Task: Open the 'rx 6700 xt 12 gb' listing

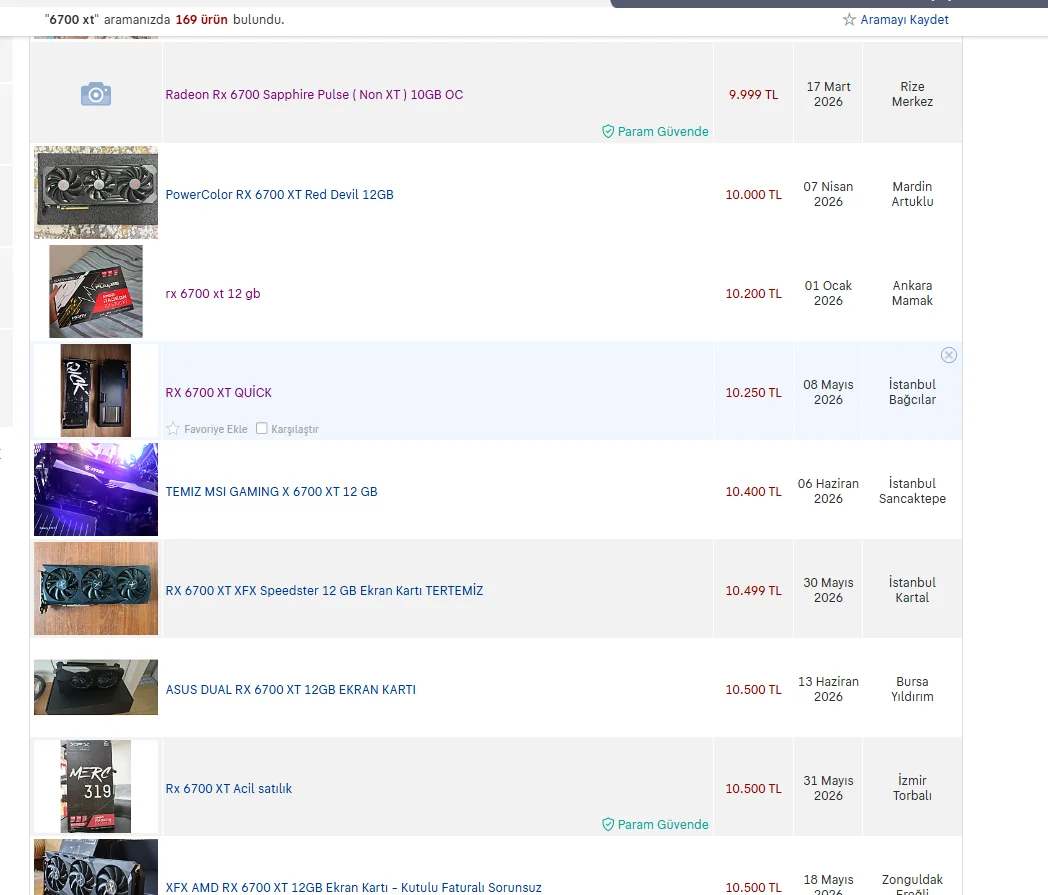Action: (213, 293)
